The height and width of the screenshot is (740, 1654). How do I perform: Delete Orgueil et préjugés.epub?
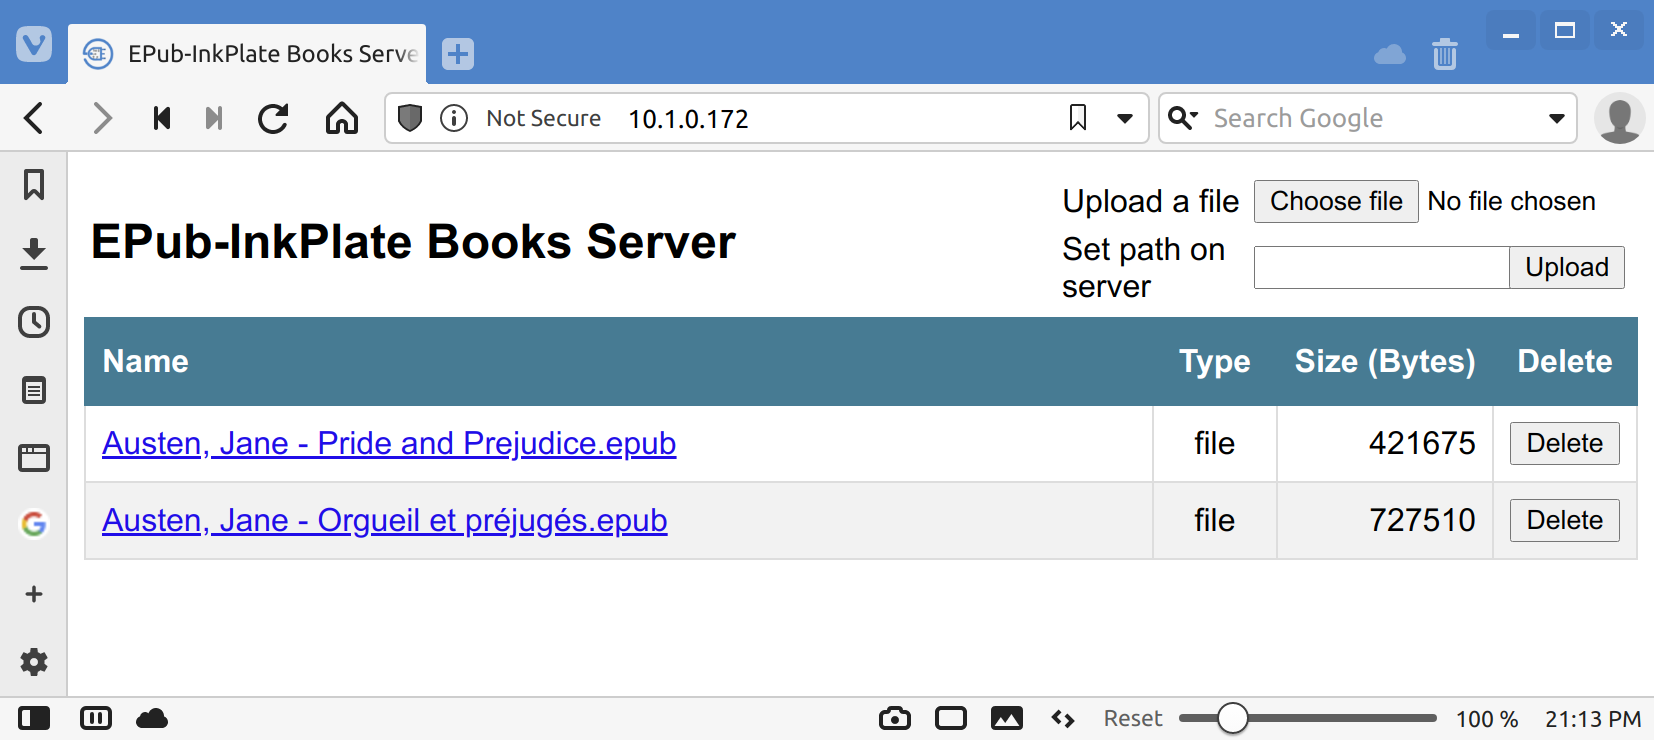pos(1565,520)
